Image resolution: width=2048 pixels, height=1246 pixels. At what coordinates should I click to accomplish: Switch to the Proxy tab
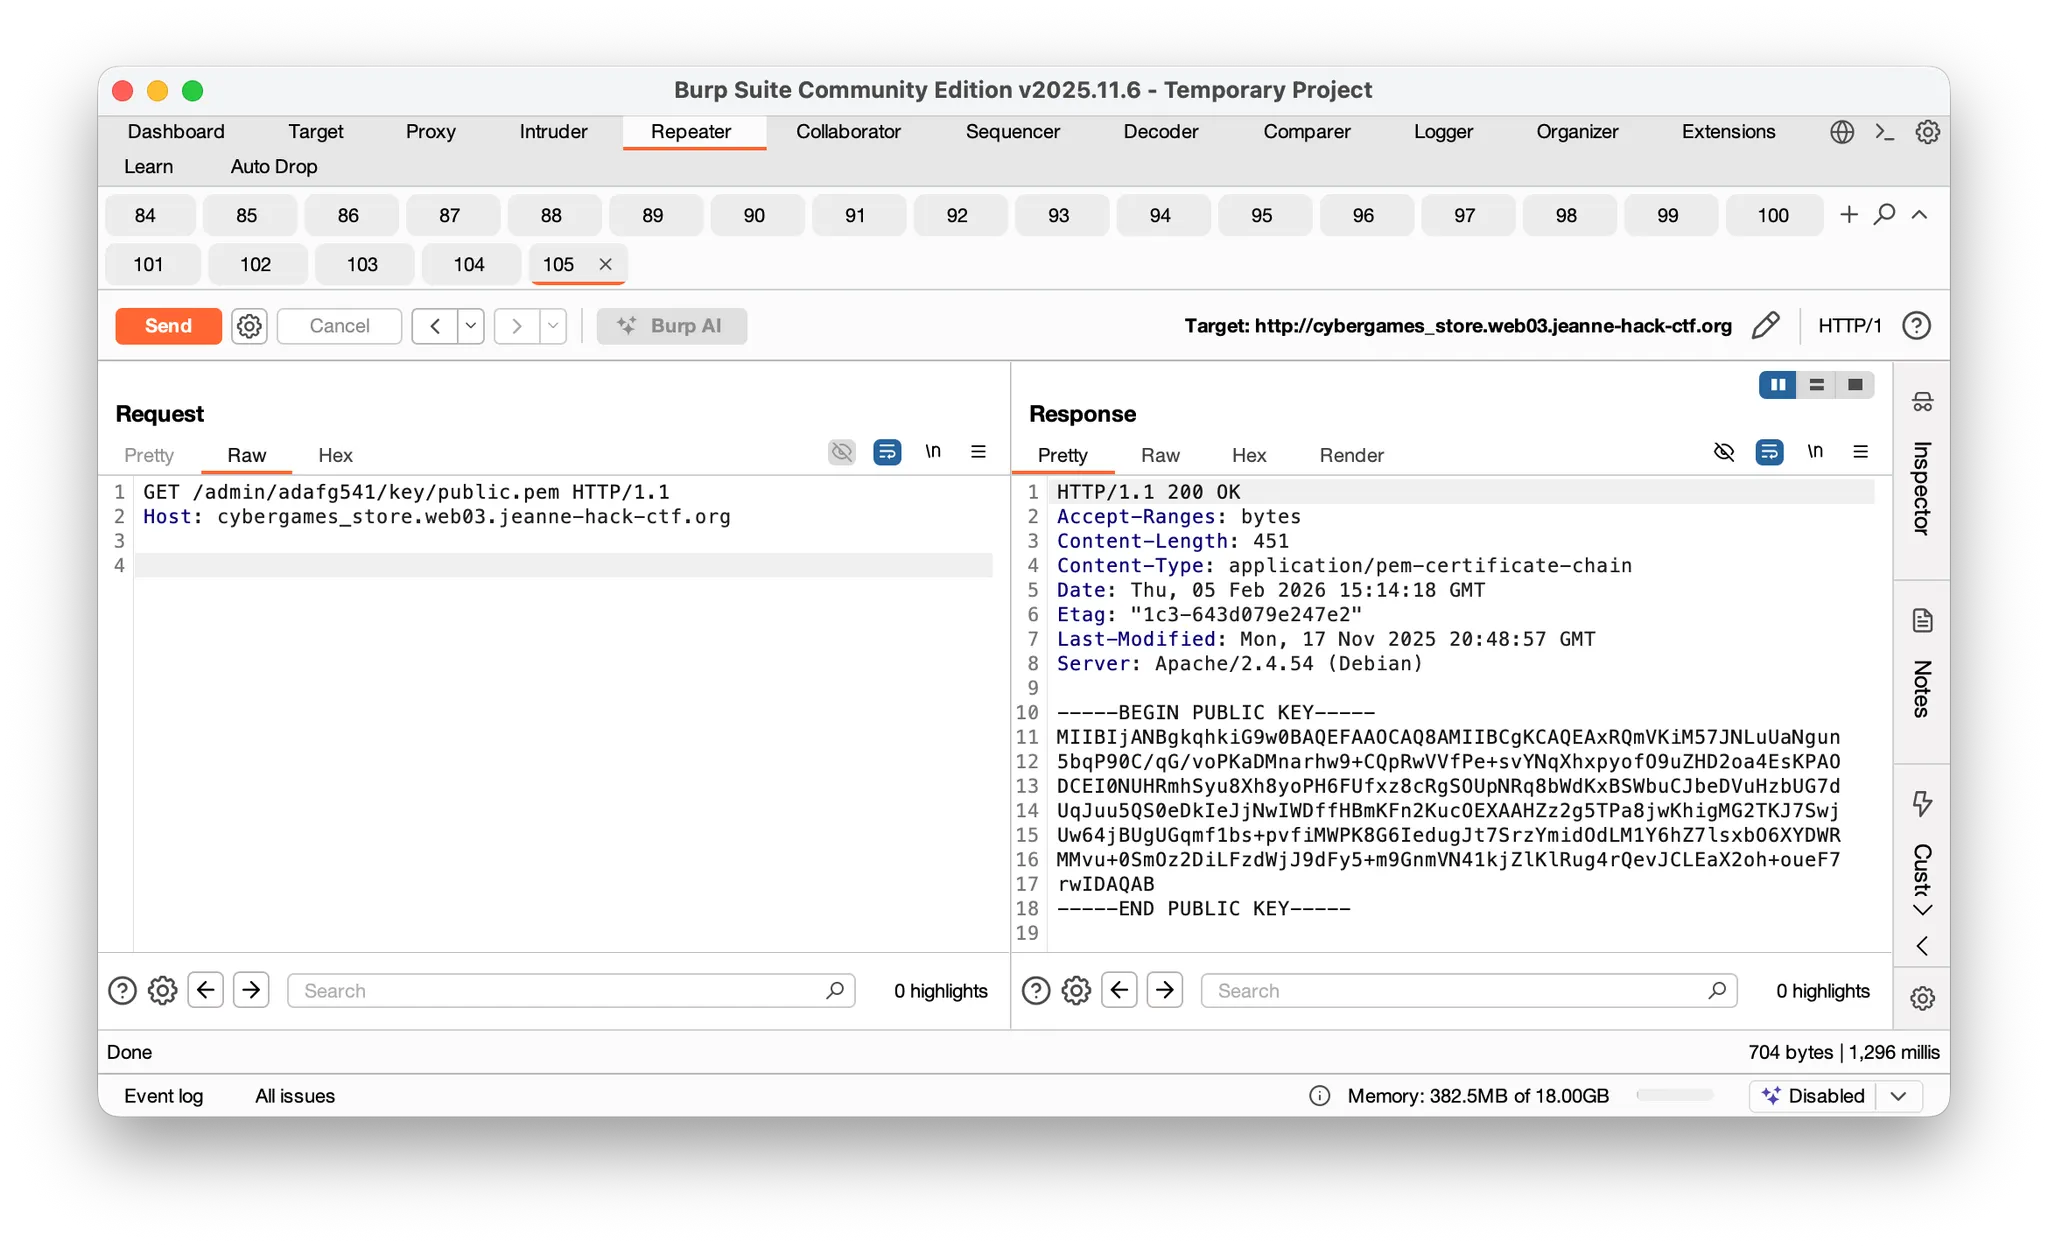(430, 132)
